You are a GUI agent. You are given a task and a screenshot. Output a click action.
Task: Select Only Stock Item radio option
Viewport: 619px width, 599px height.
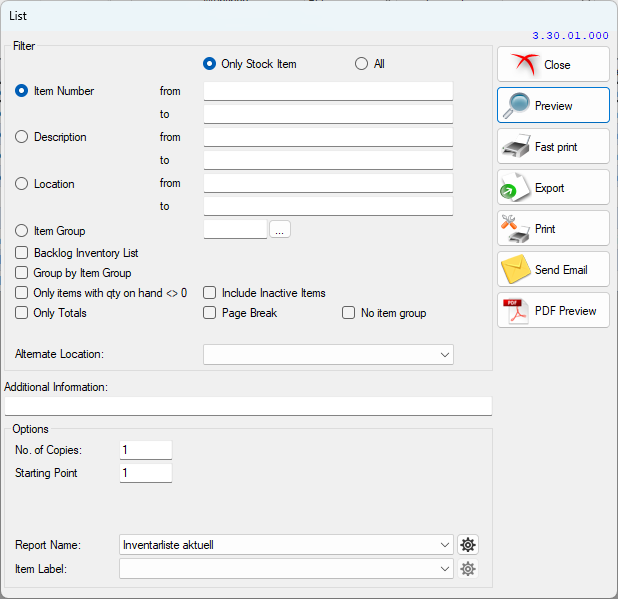coord(209,64)
